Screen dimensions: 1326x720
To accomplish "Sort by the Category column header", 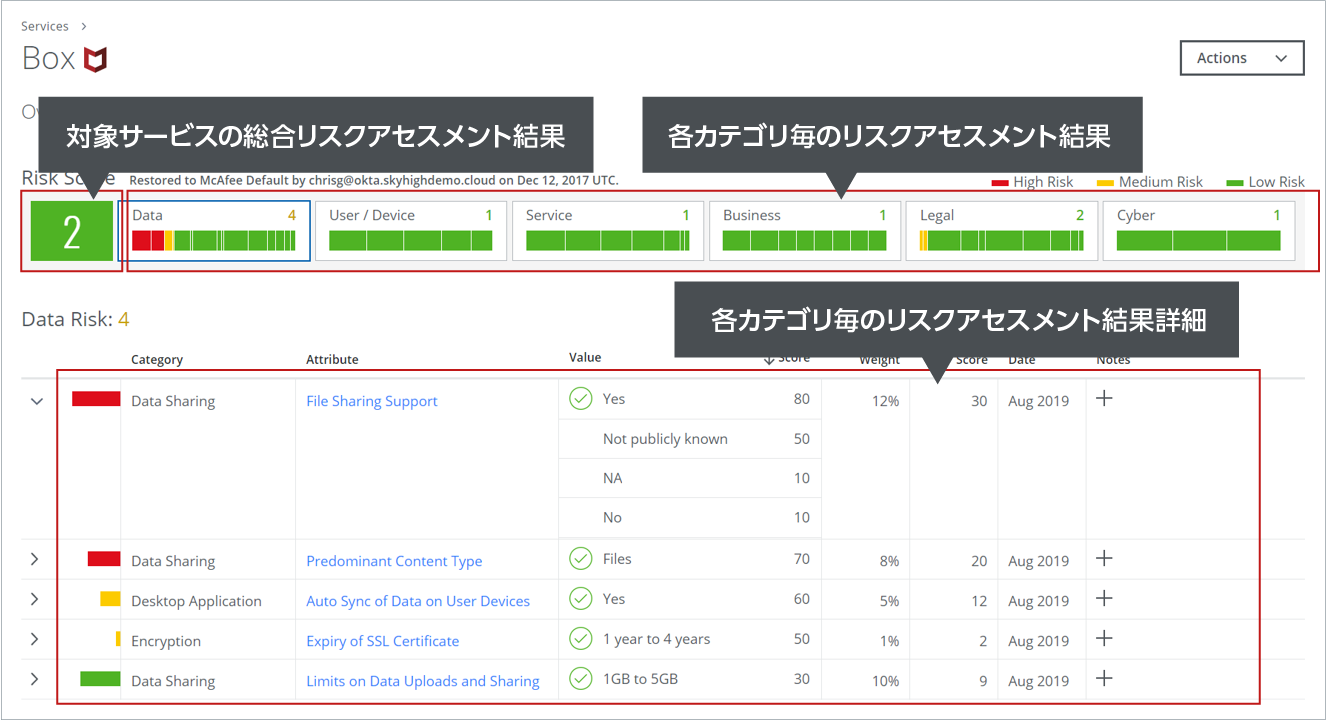I will pyautogui.click(x=157, y=360).
